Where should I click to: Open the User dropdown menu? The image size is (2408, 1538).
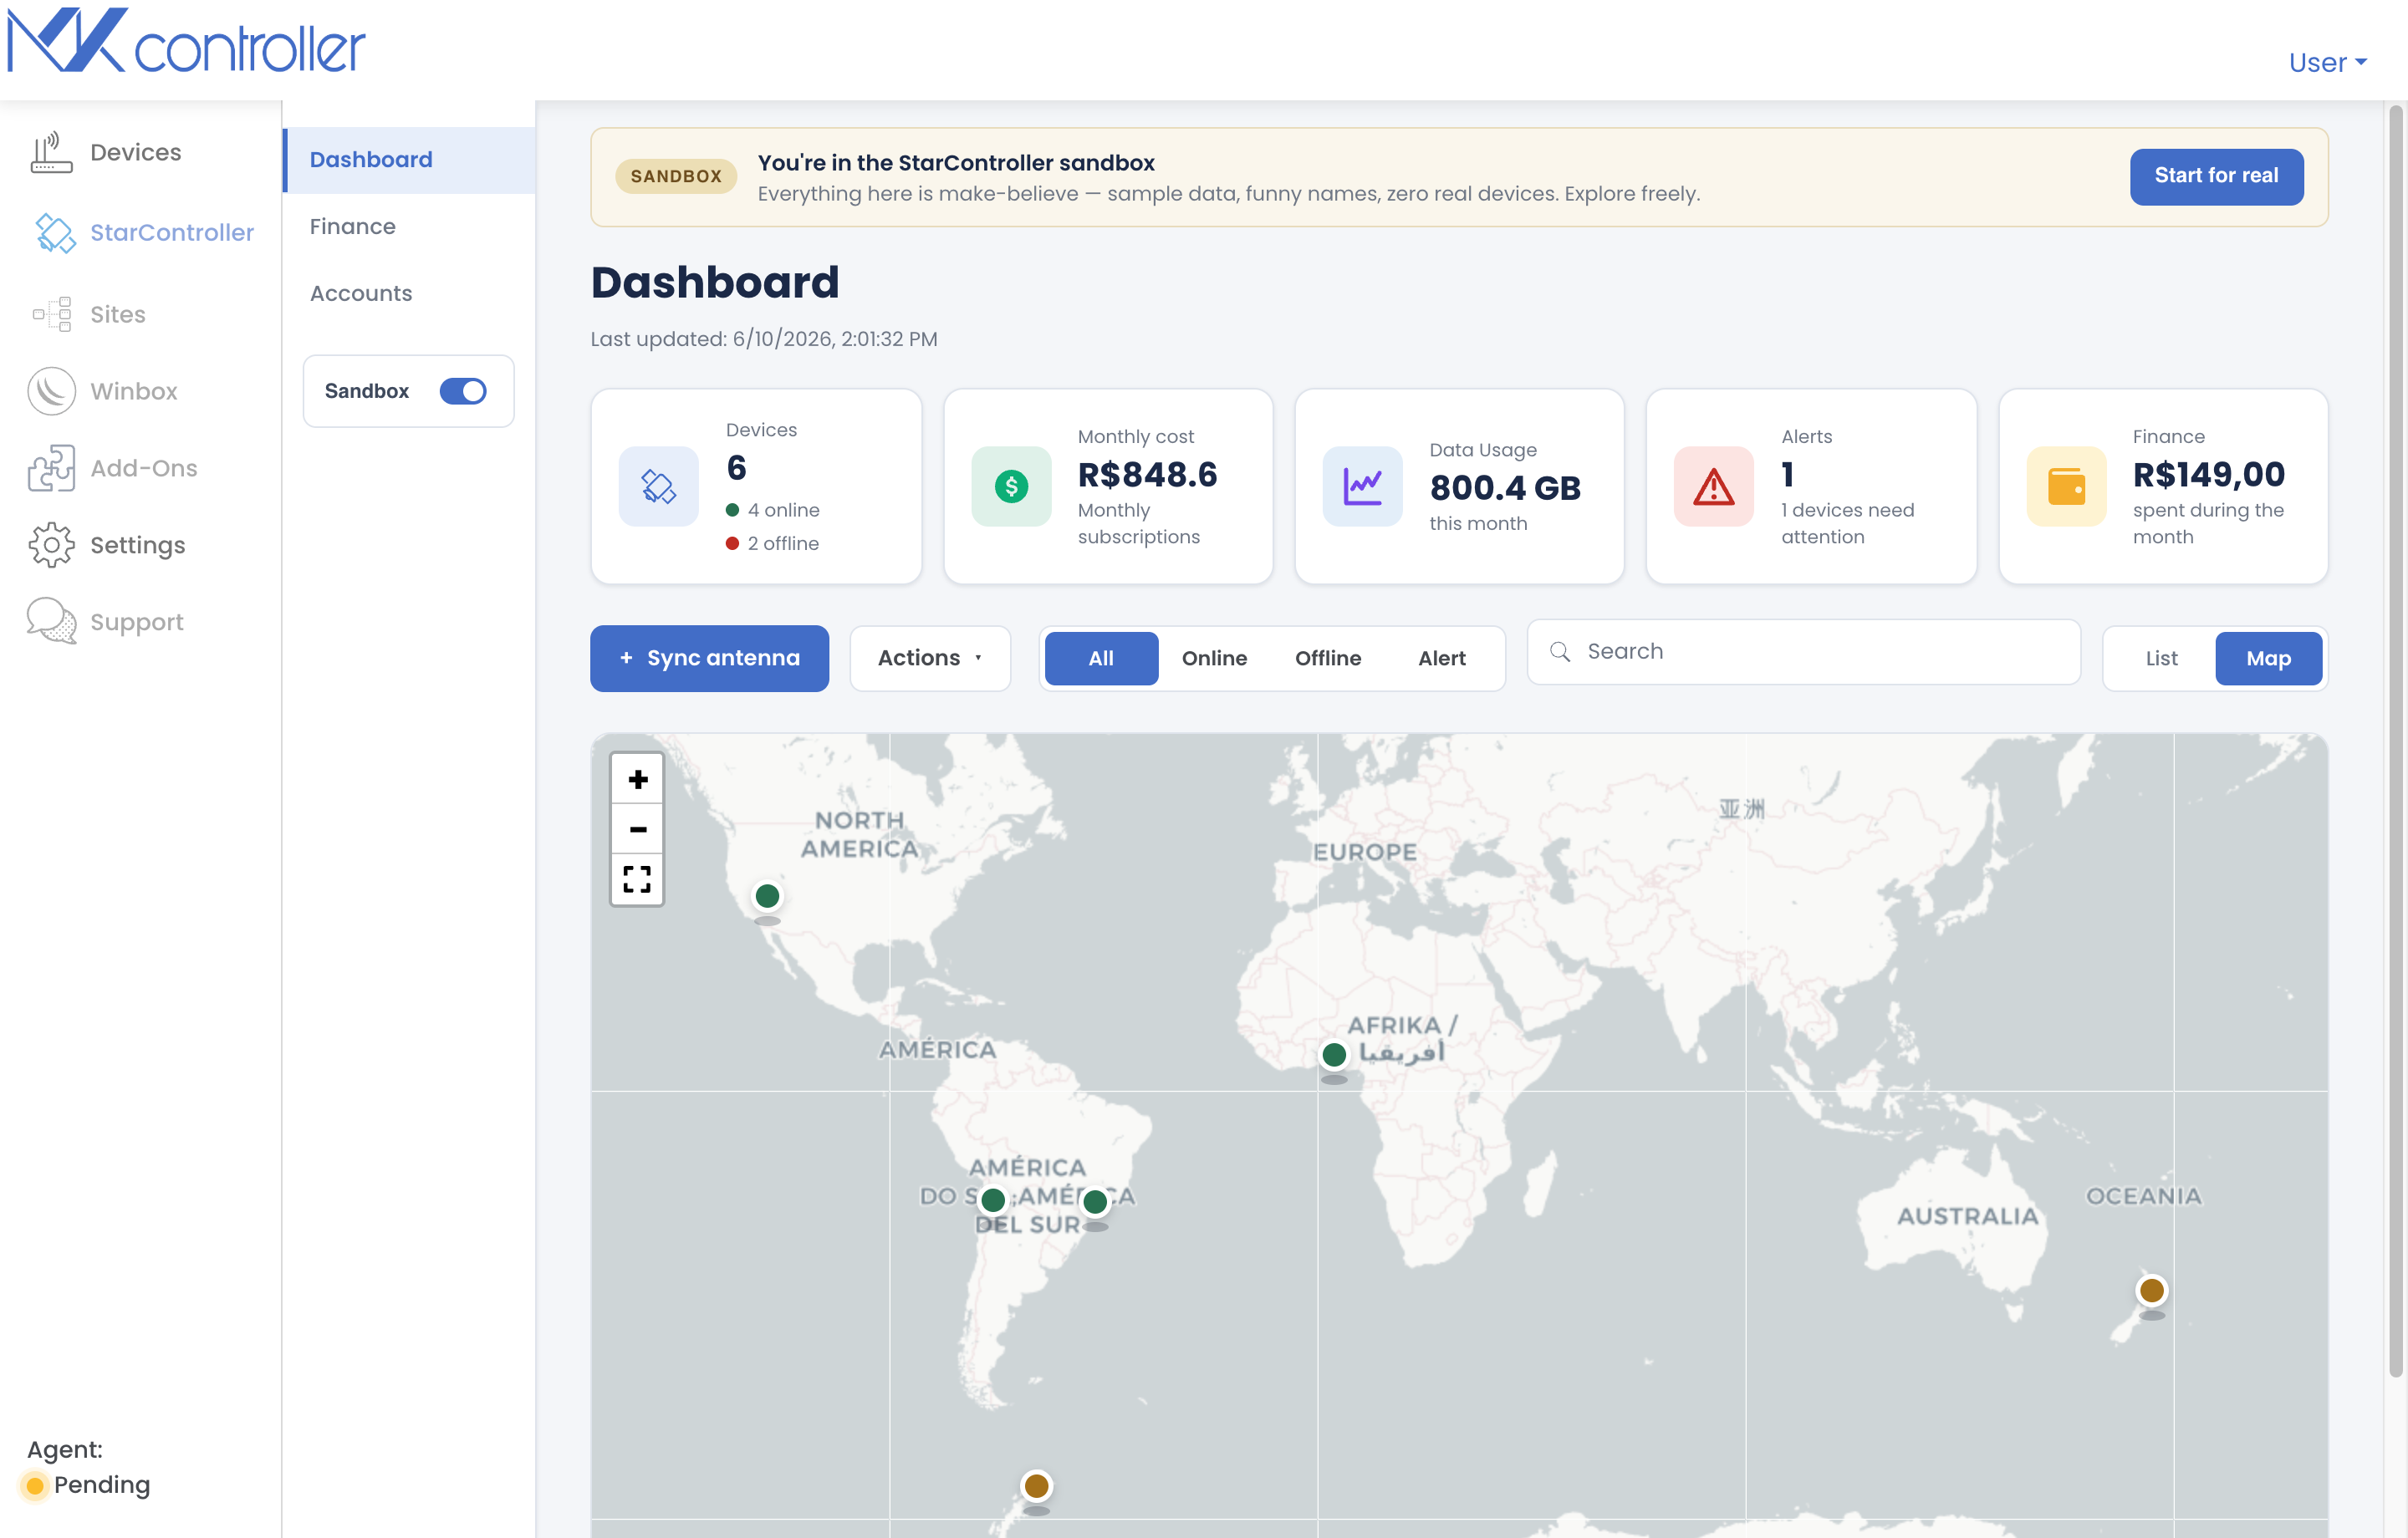pos(2328,62)
